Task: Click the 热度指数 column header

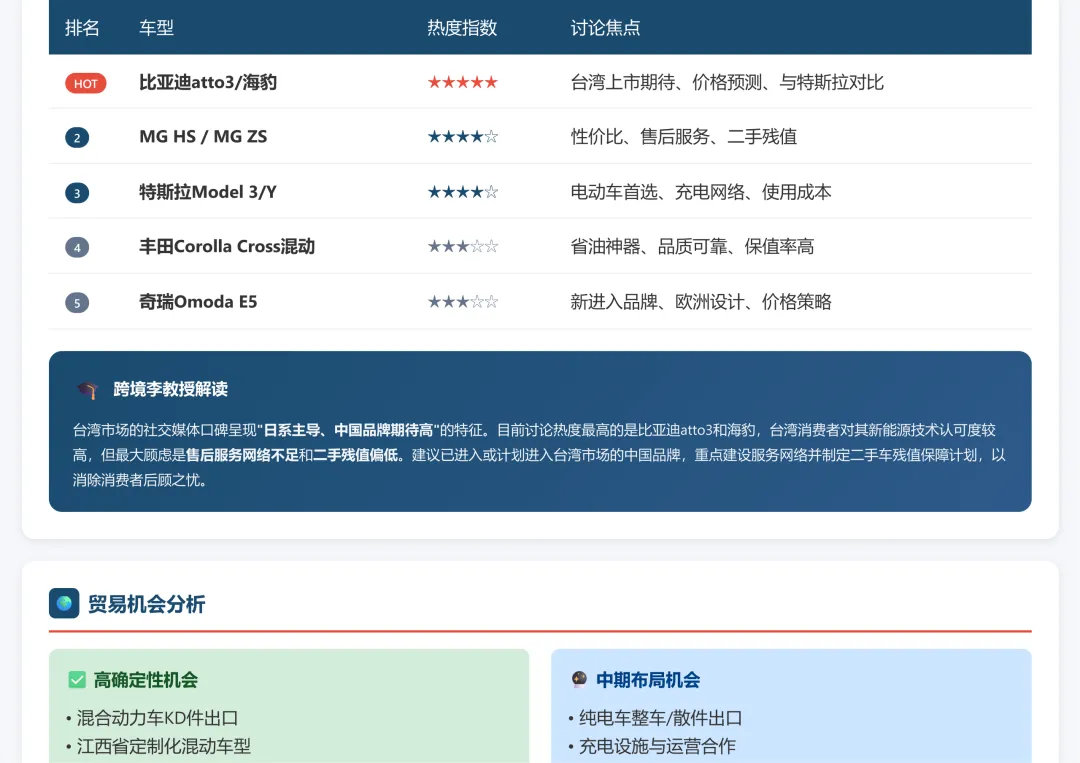Action: coord(460,28)
